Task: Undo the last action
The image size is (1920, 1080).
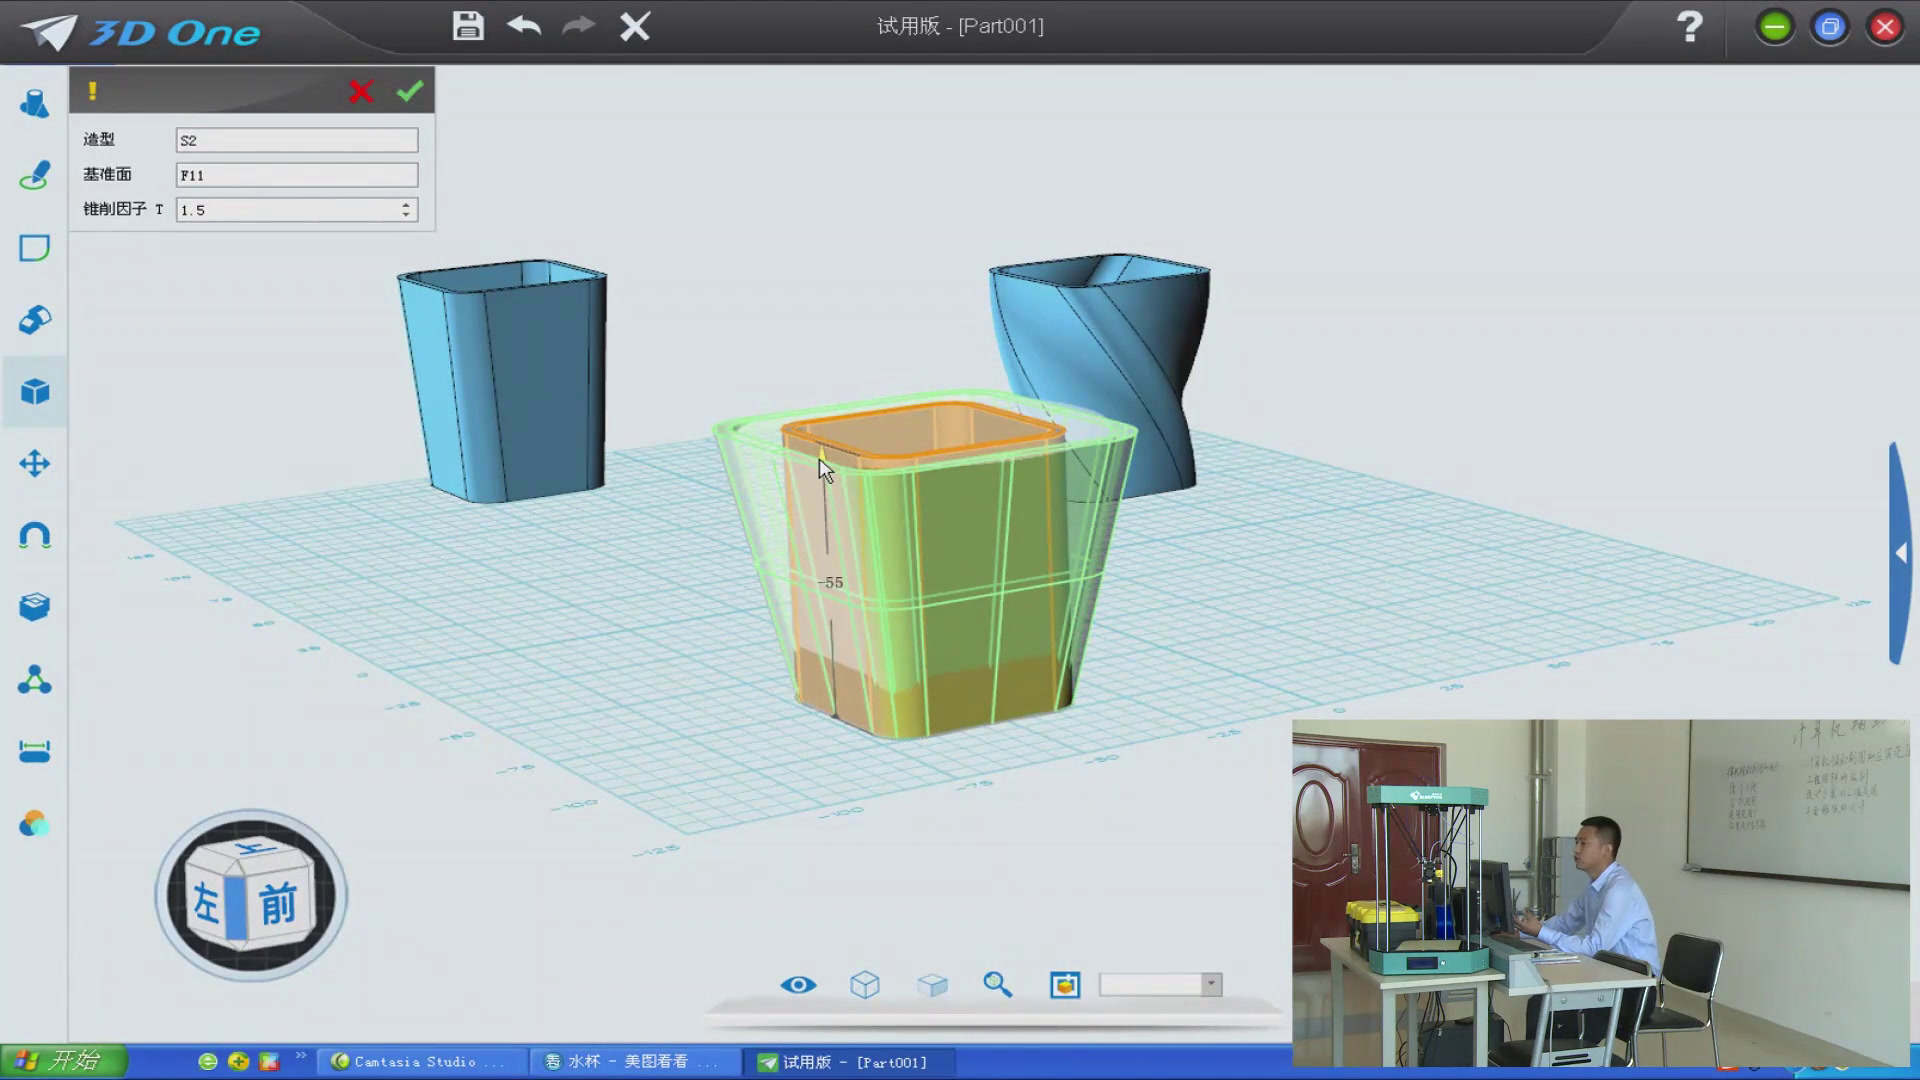Action: tap(524, 25)
